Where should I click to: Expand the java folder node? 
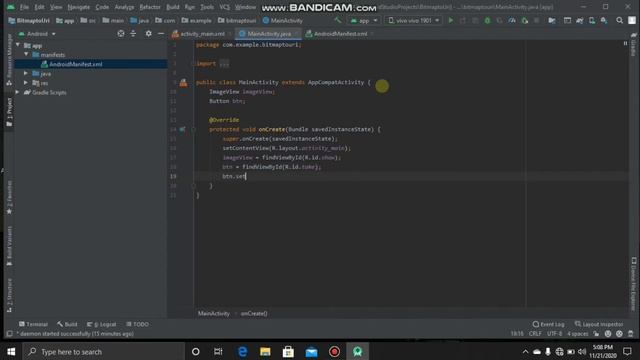point(26,73)
